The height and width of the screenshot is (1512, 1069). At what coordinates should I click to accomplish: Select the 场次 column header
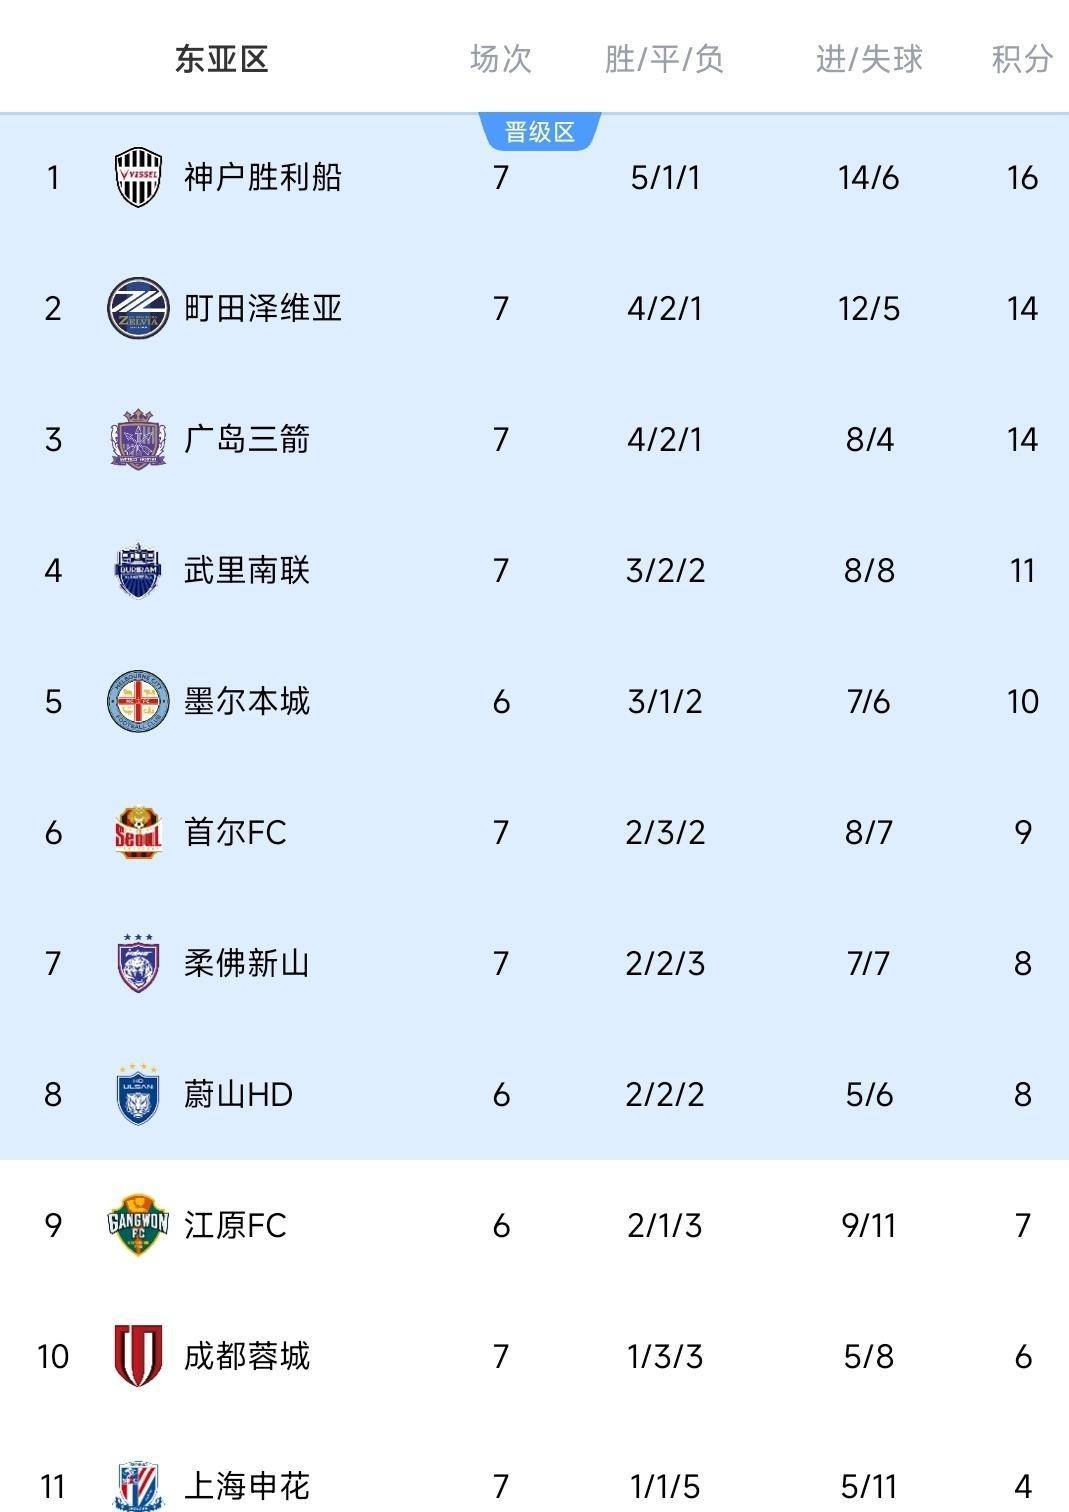click(501, 59)
